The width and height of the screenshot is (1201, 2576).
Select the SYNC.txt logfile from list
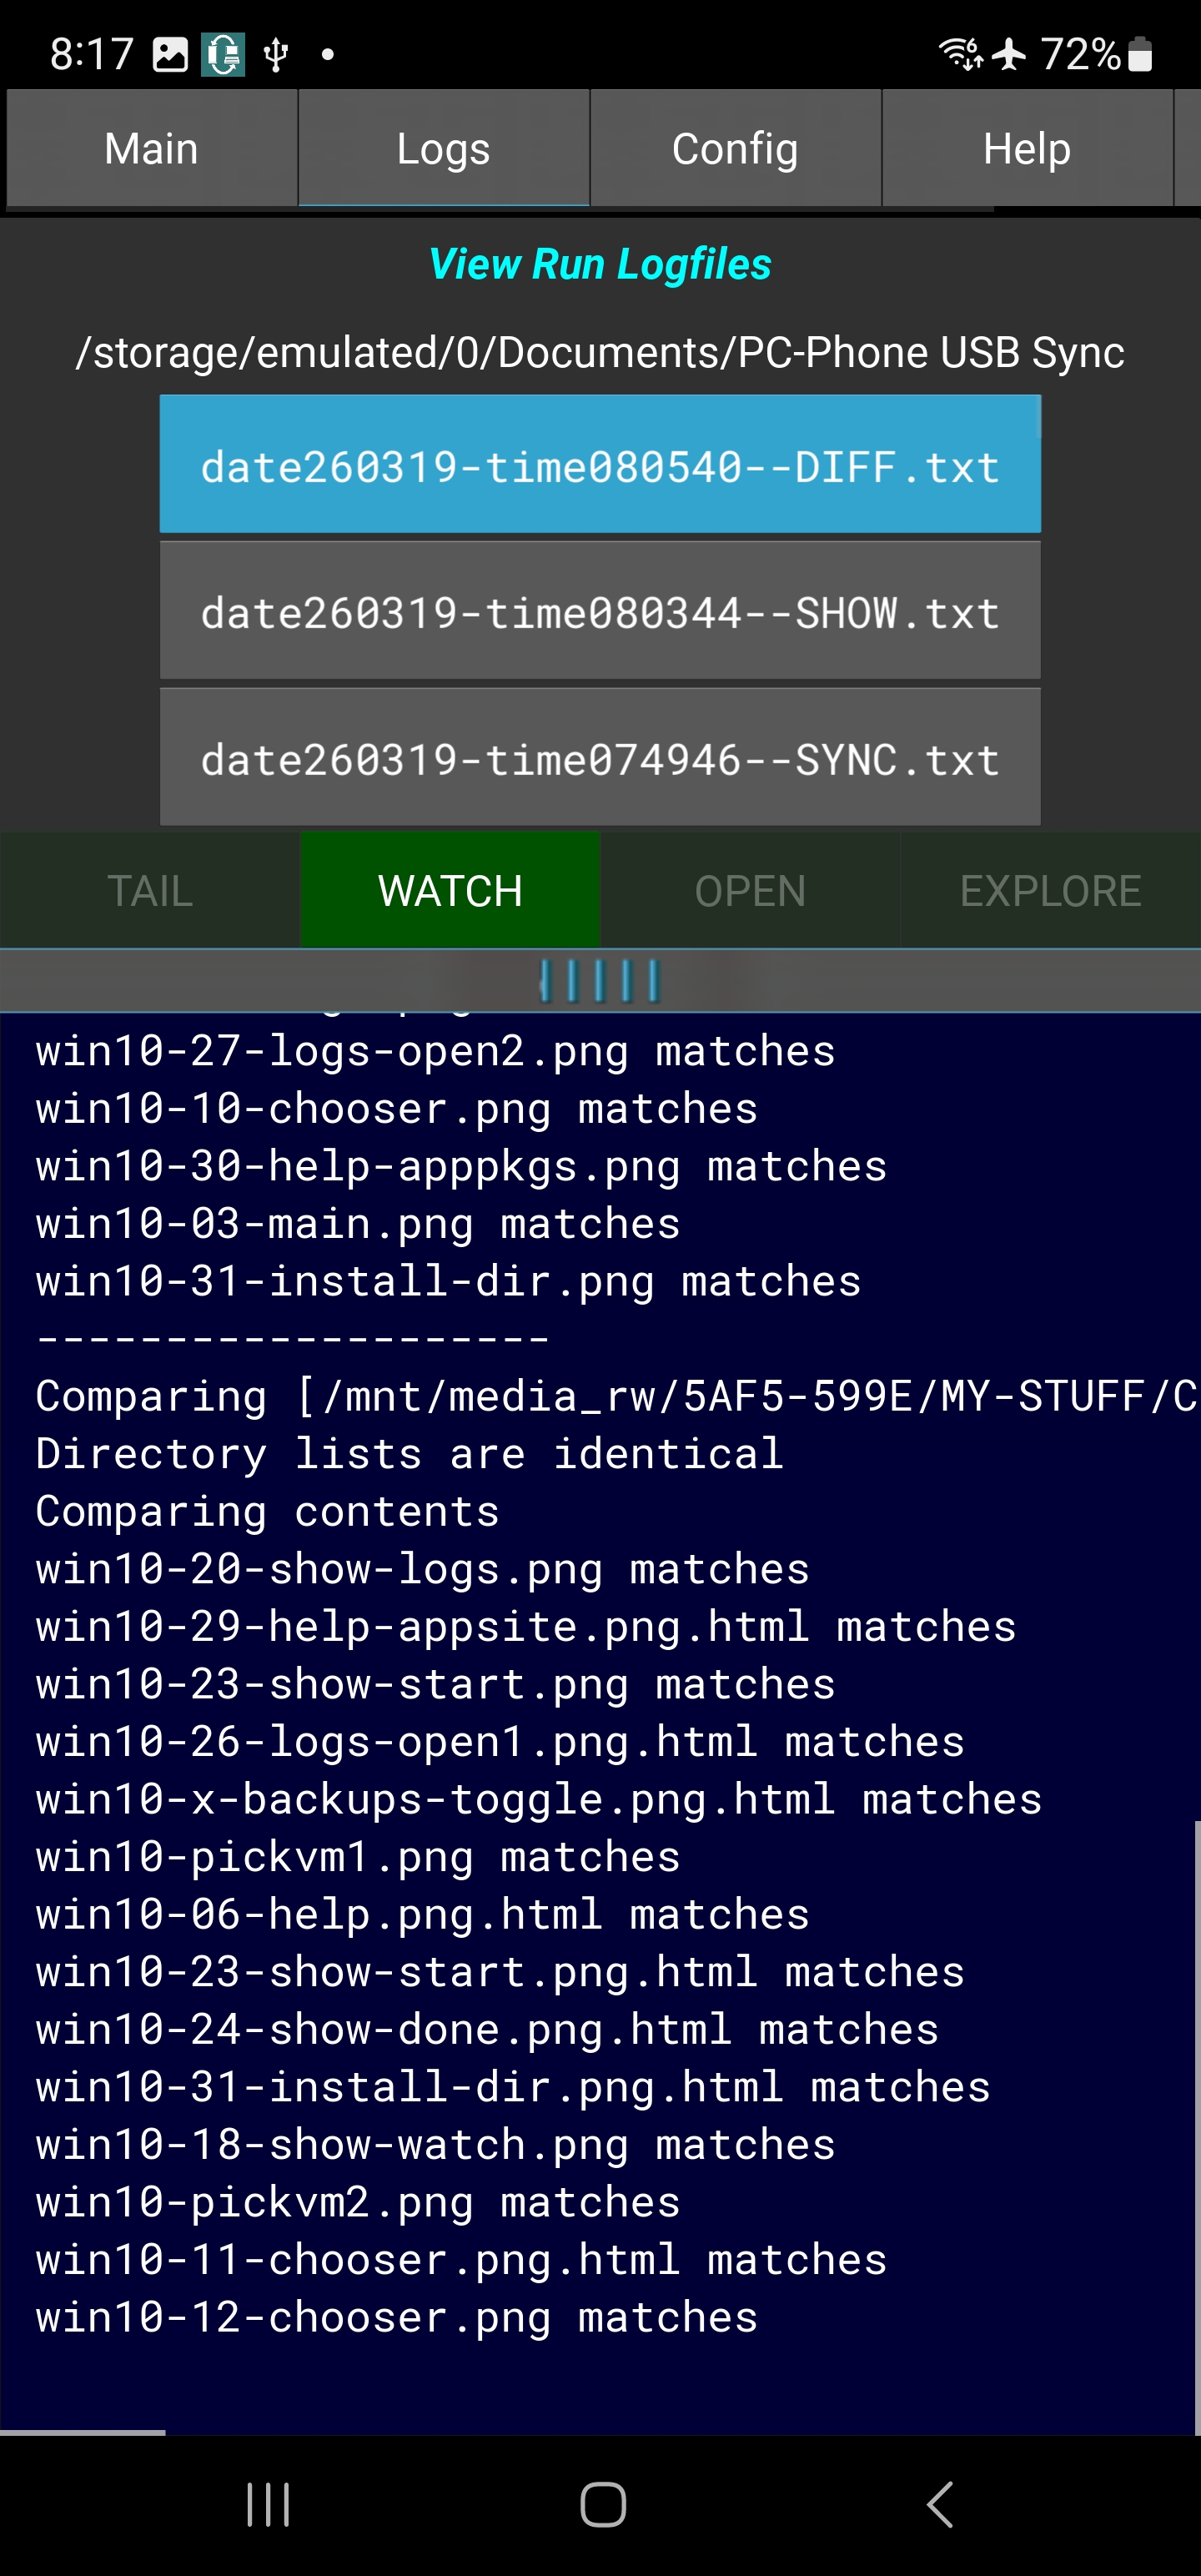600,758
